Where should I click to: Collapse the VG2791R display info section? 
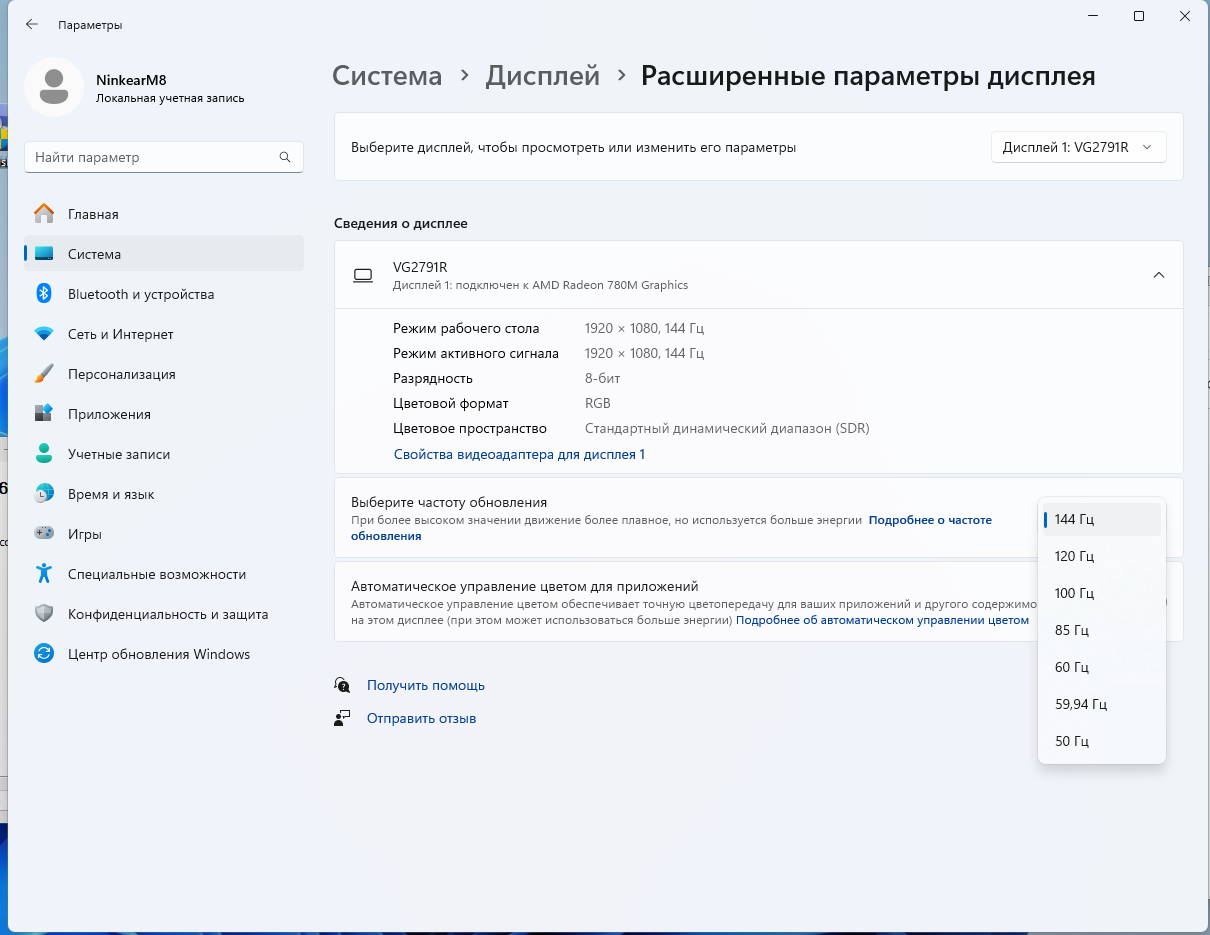[1158, 275]
